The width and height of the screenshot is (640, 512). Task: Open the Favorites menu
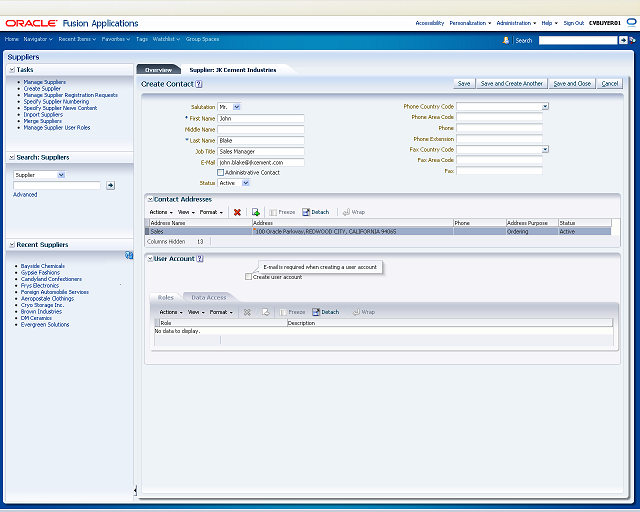click(x=116, y=39)
